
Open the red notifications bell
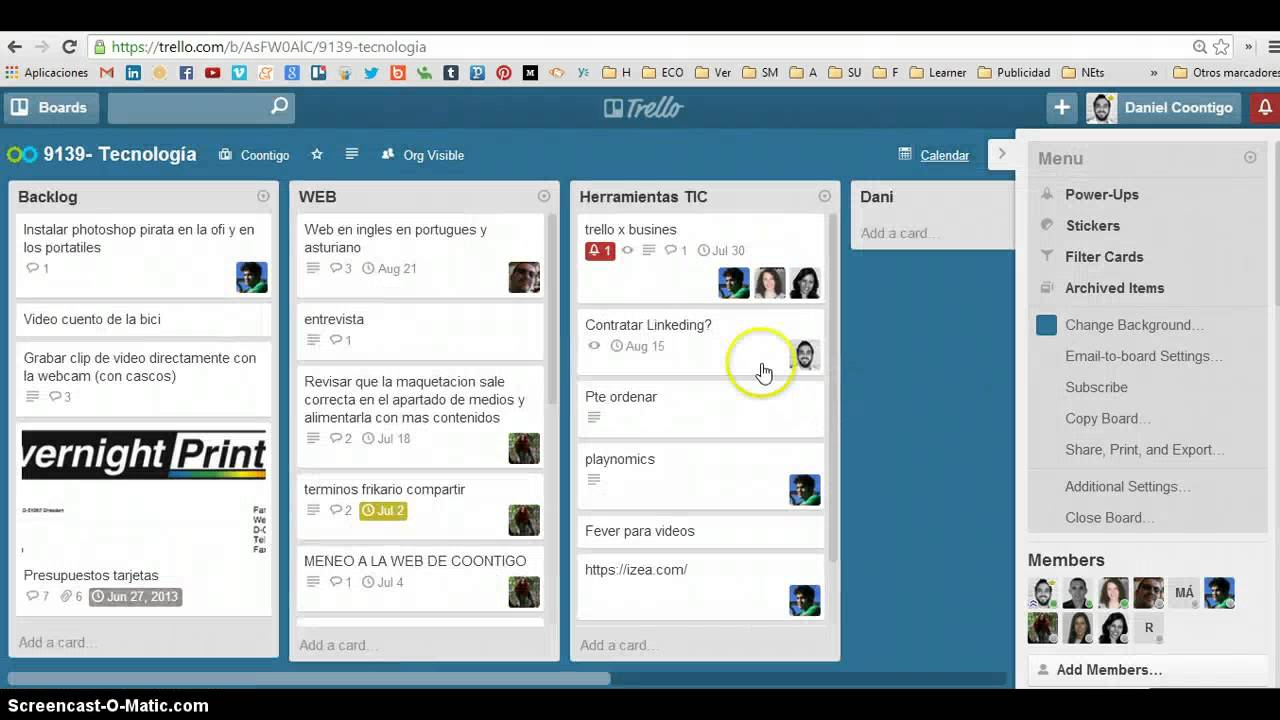tap(1265, 107)
